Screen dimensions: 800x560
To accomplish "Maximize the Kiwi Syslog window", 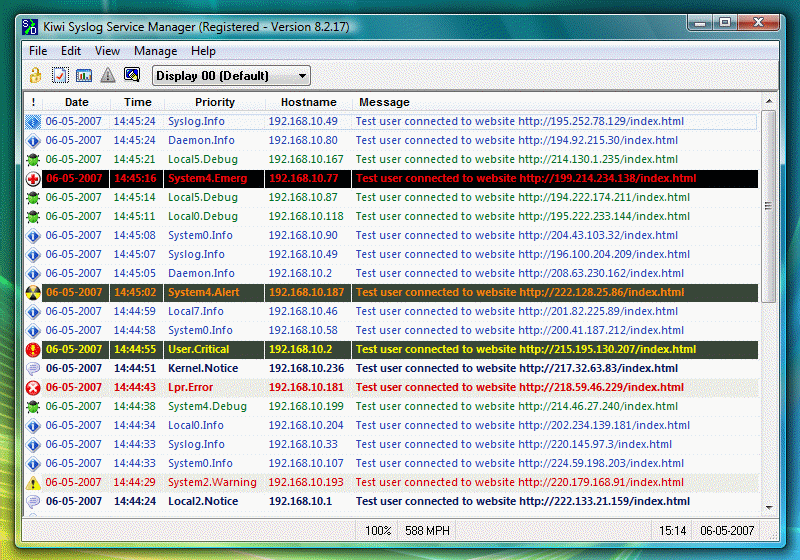I will click(724, 22).
